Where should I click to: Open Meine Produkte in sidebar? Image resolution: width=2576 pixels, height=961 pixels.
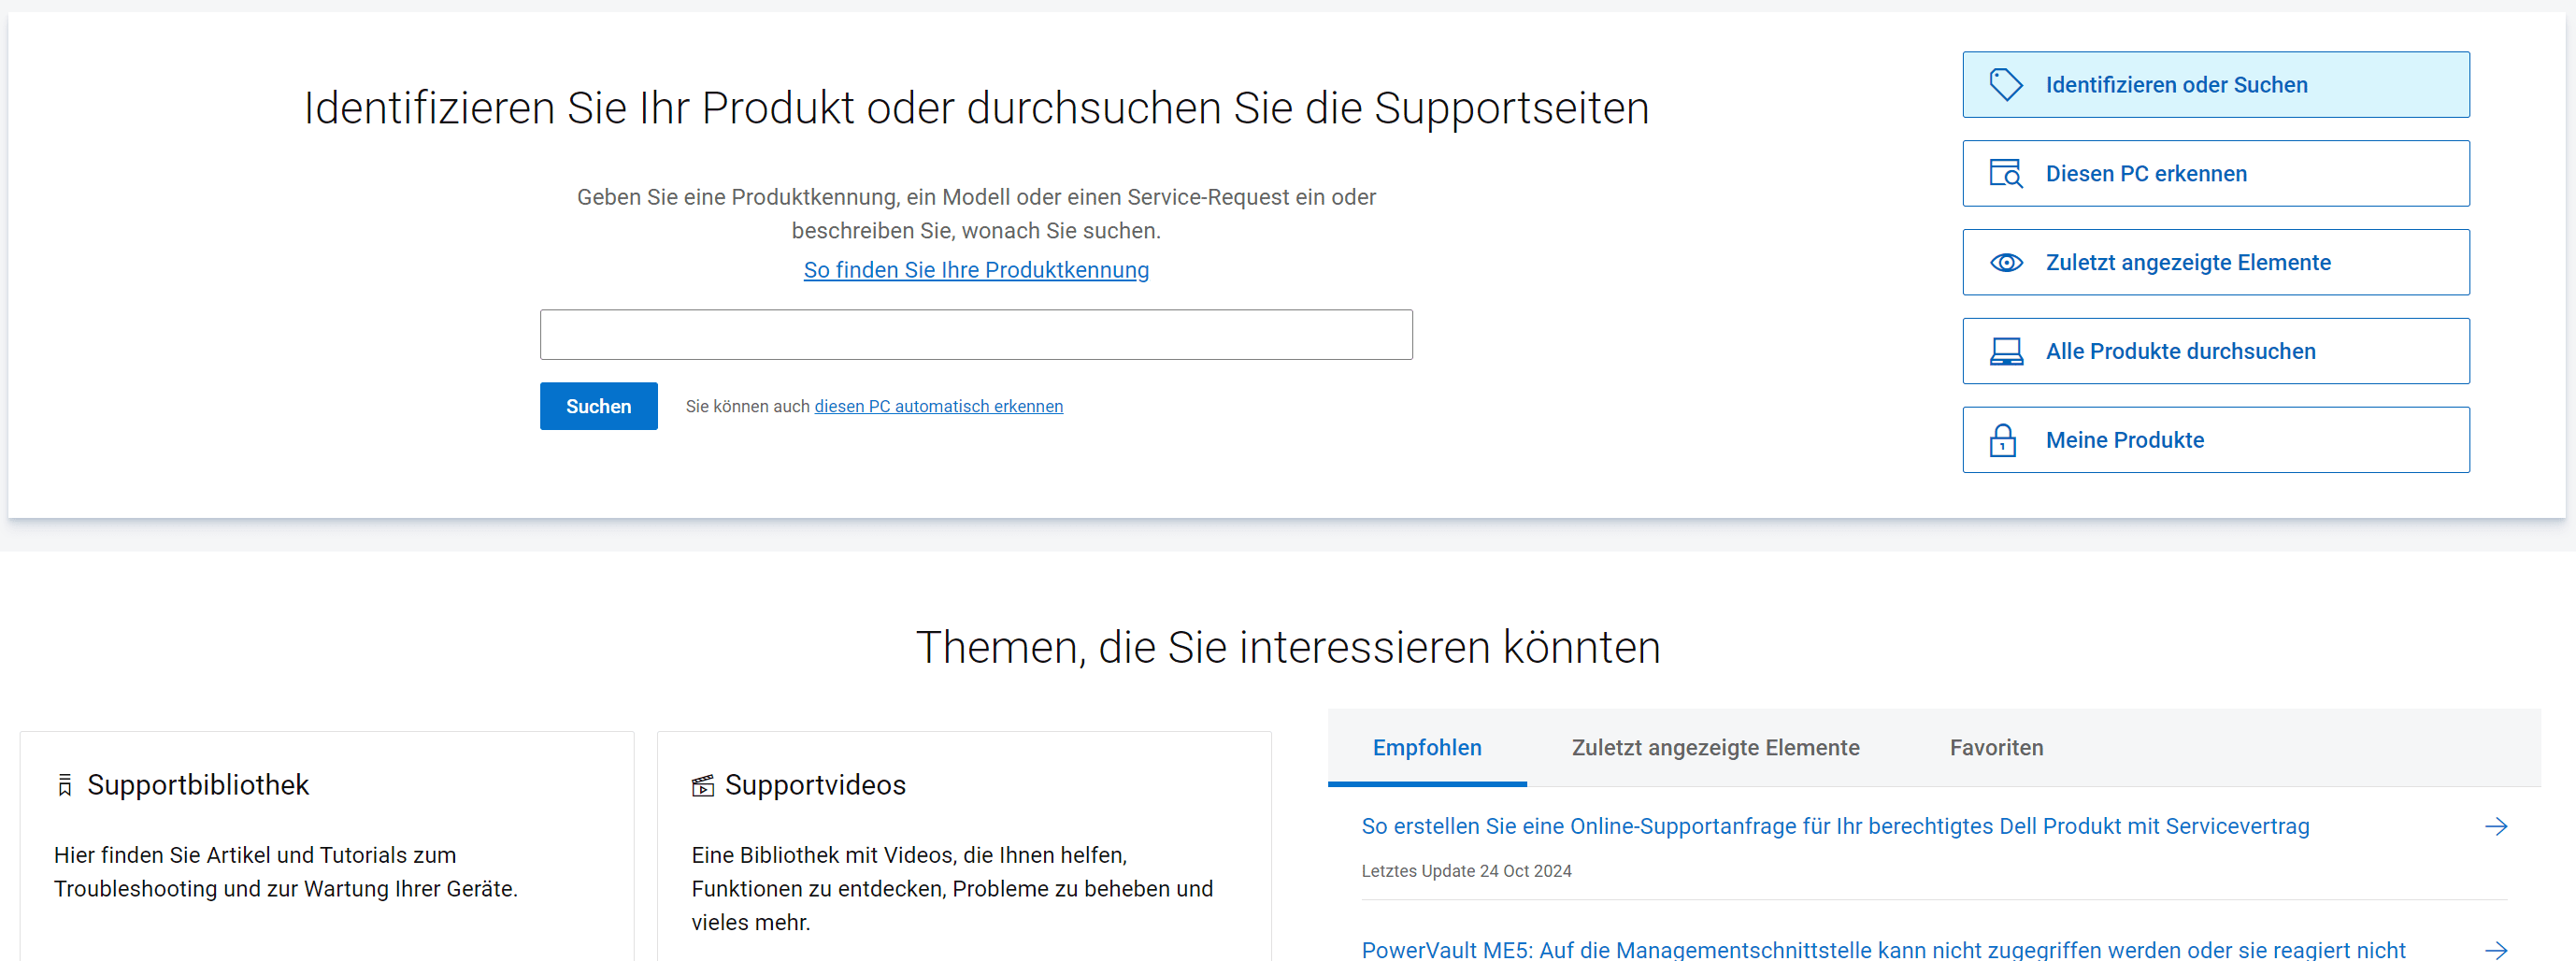(2215, 441)
